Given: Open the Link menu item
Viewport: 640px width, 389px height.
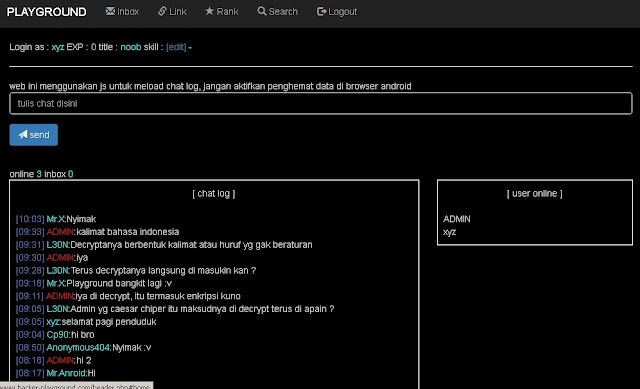Looking at the screenshot, I should [172, 11].
